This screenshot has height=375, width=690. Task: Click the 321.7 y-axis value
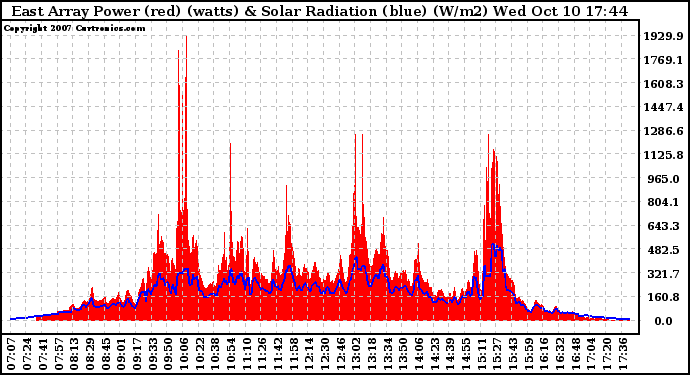(x=664, y=274)
